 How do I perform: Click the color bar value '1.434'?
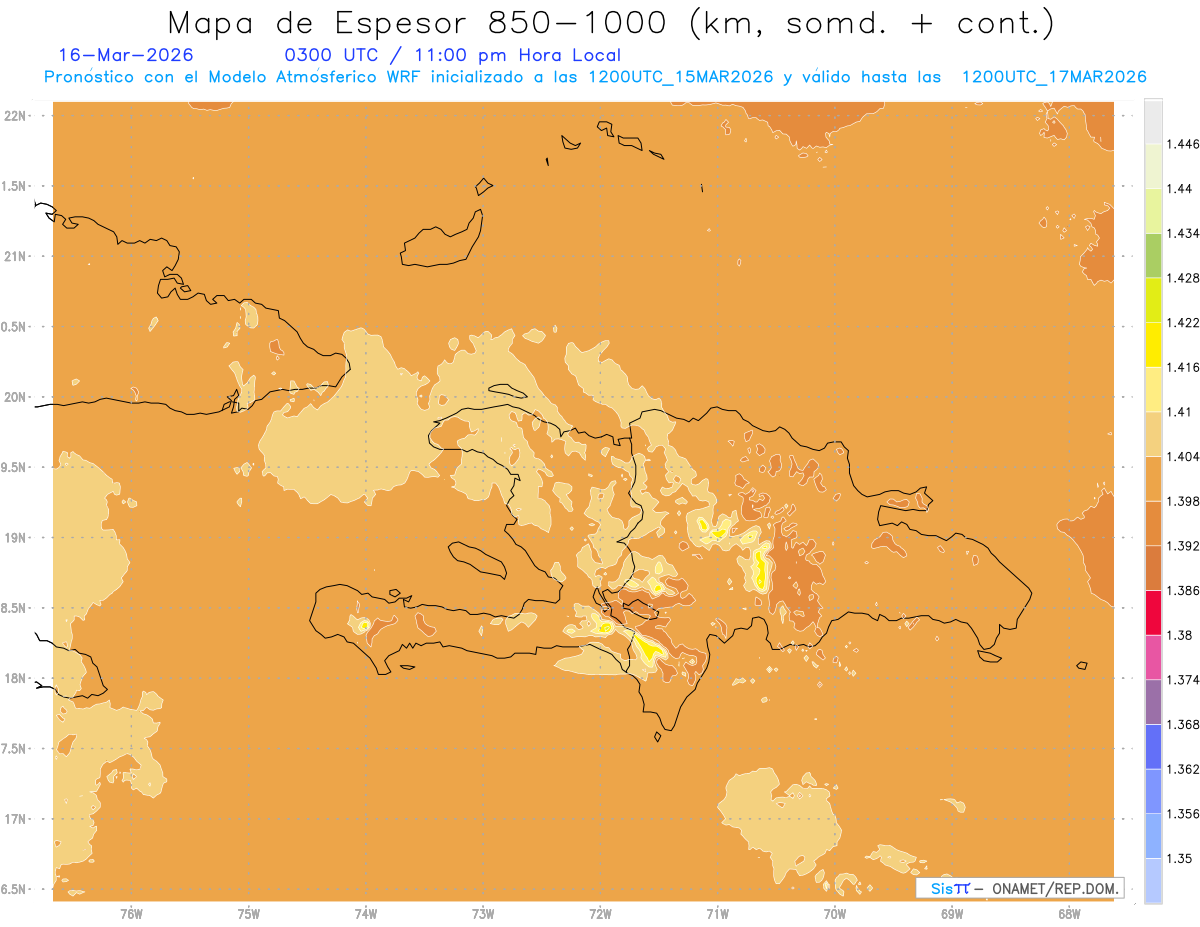pos(1183,233)
